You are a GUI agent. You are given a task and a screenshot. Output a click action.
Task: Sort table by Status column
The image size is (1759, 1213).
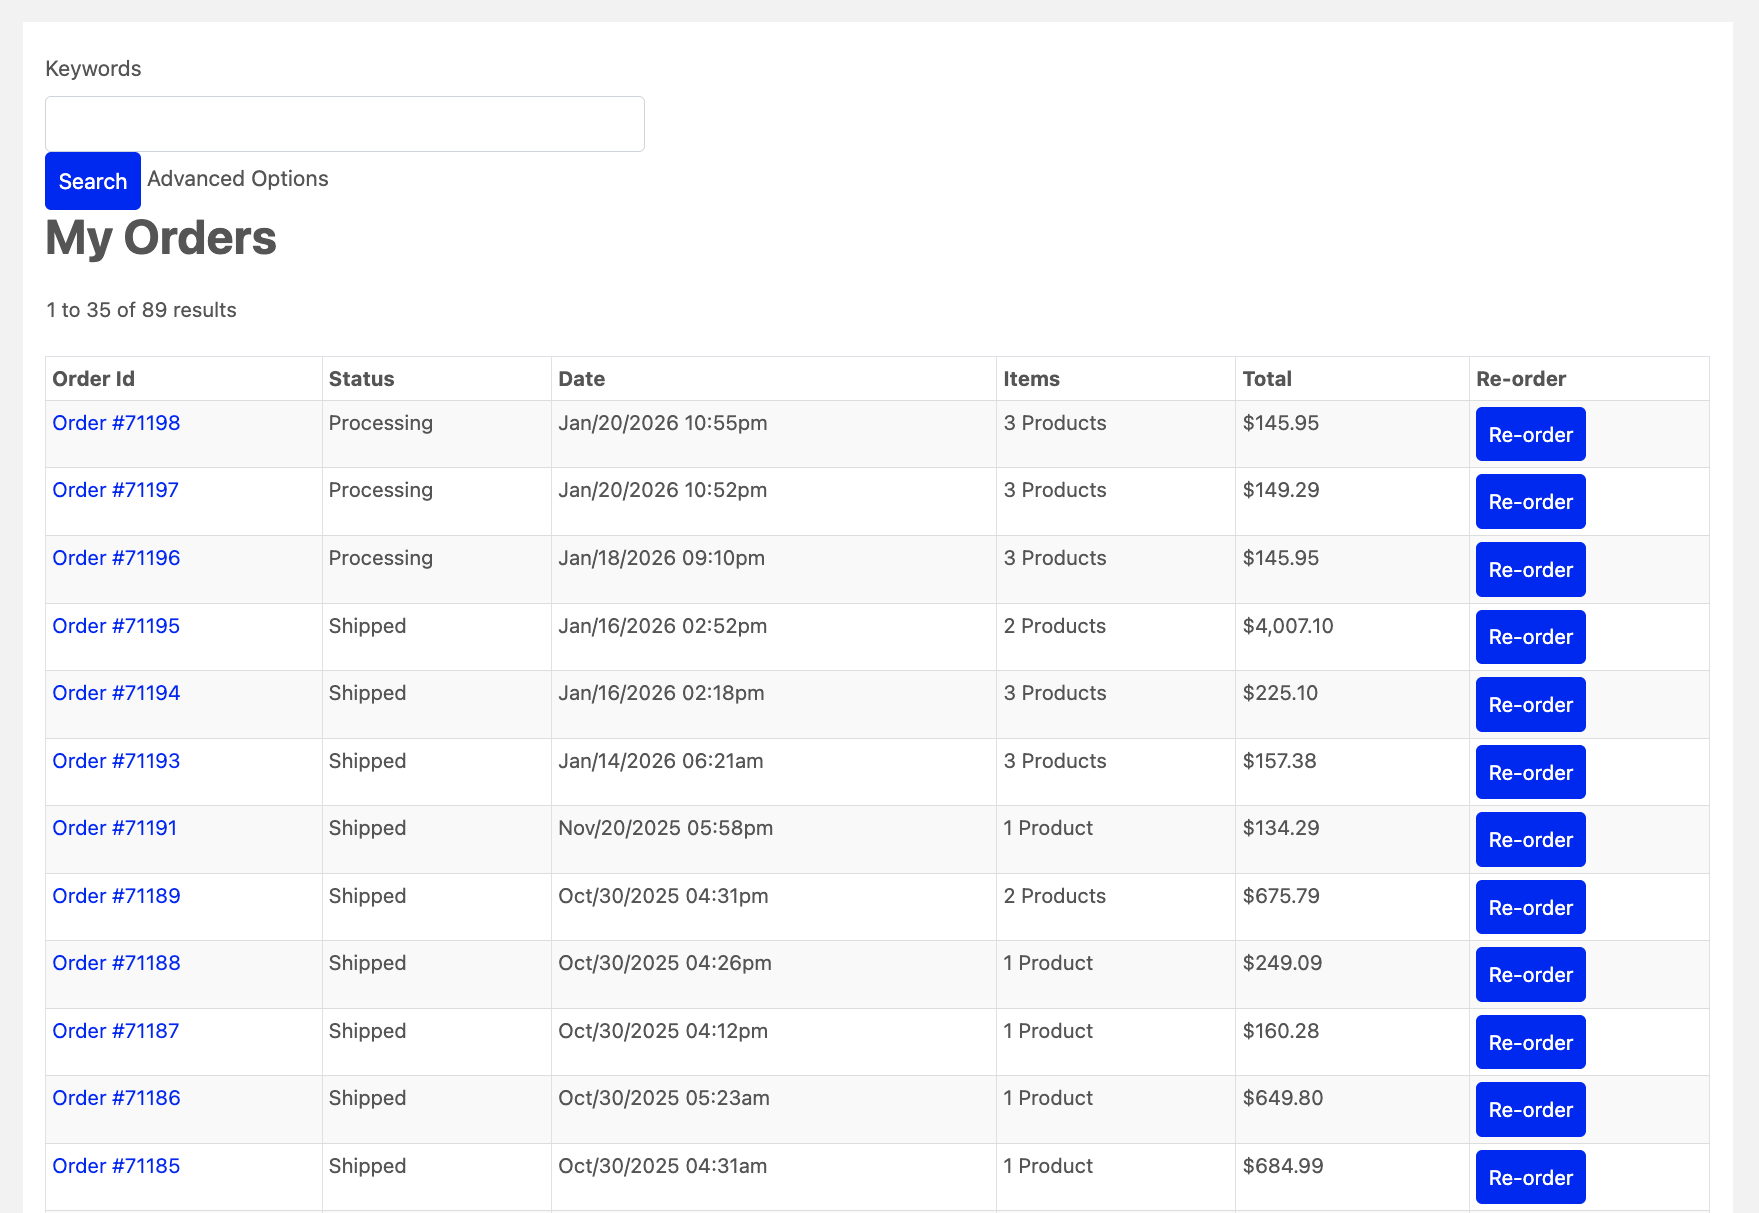pyautogui.click(x=361, y=378)
